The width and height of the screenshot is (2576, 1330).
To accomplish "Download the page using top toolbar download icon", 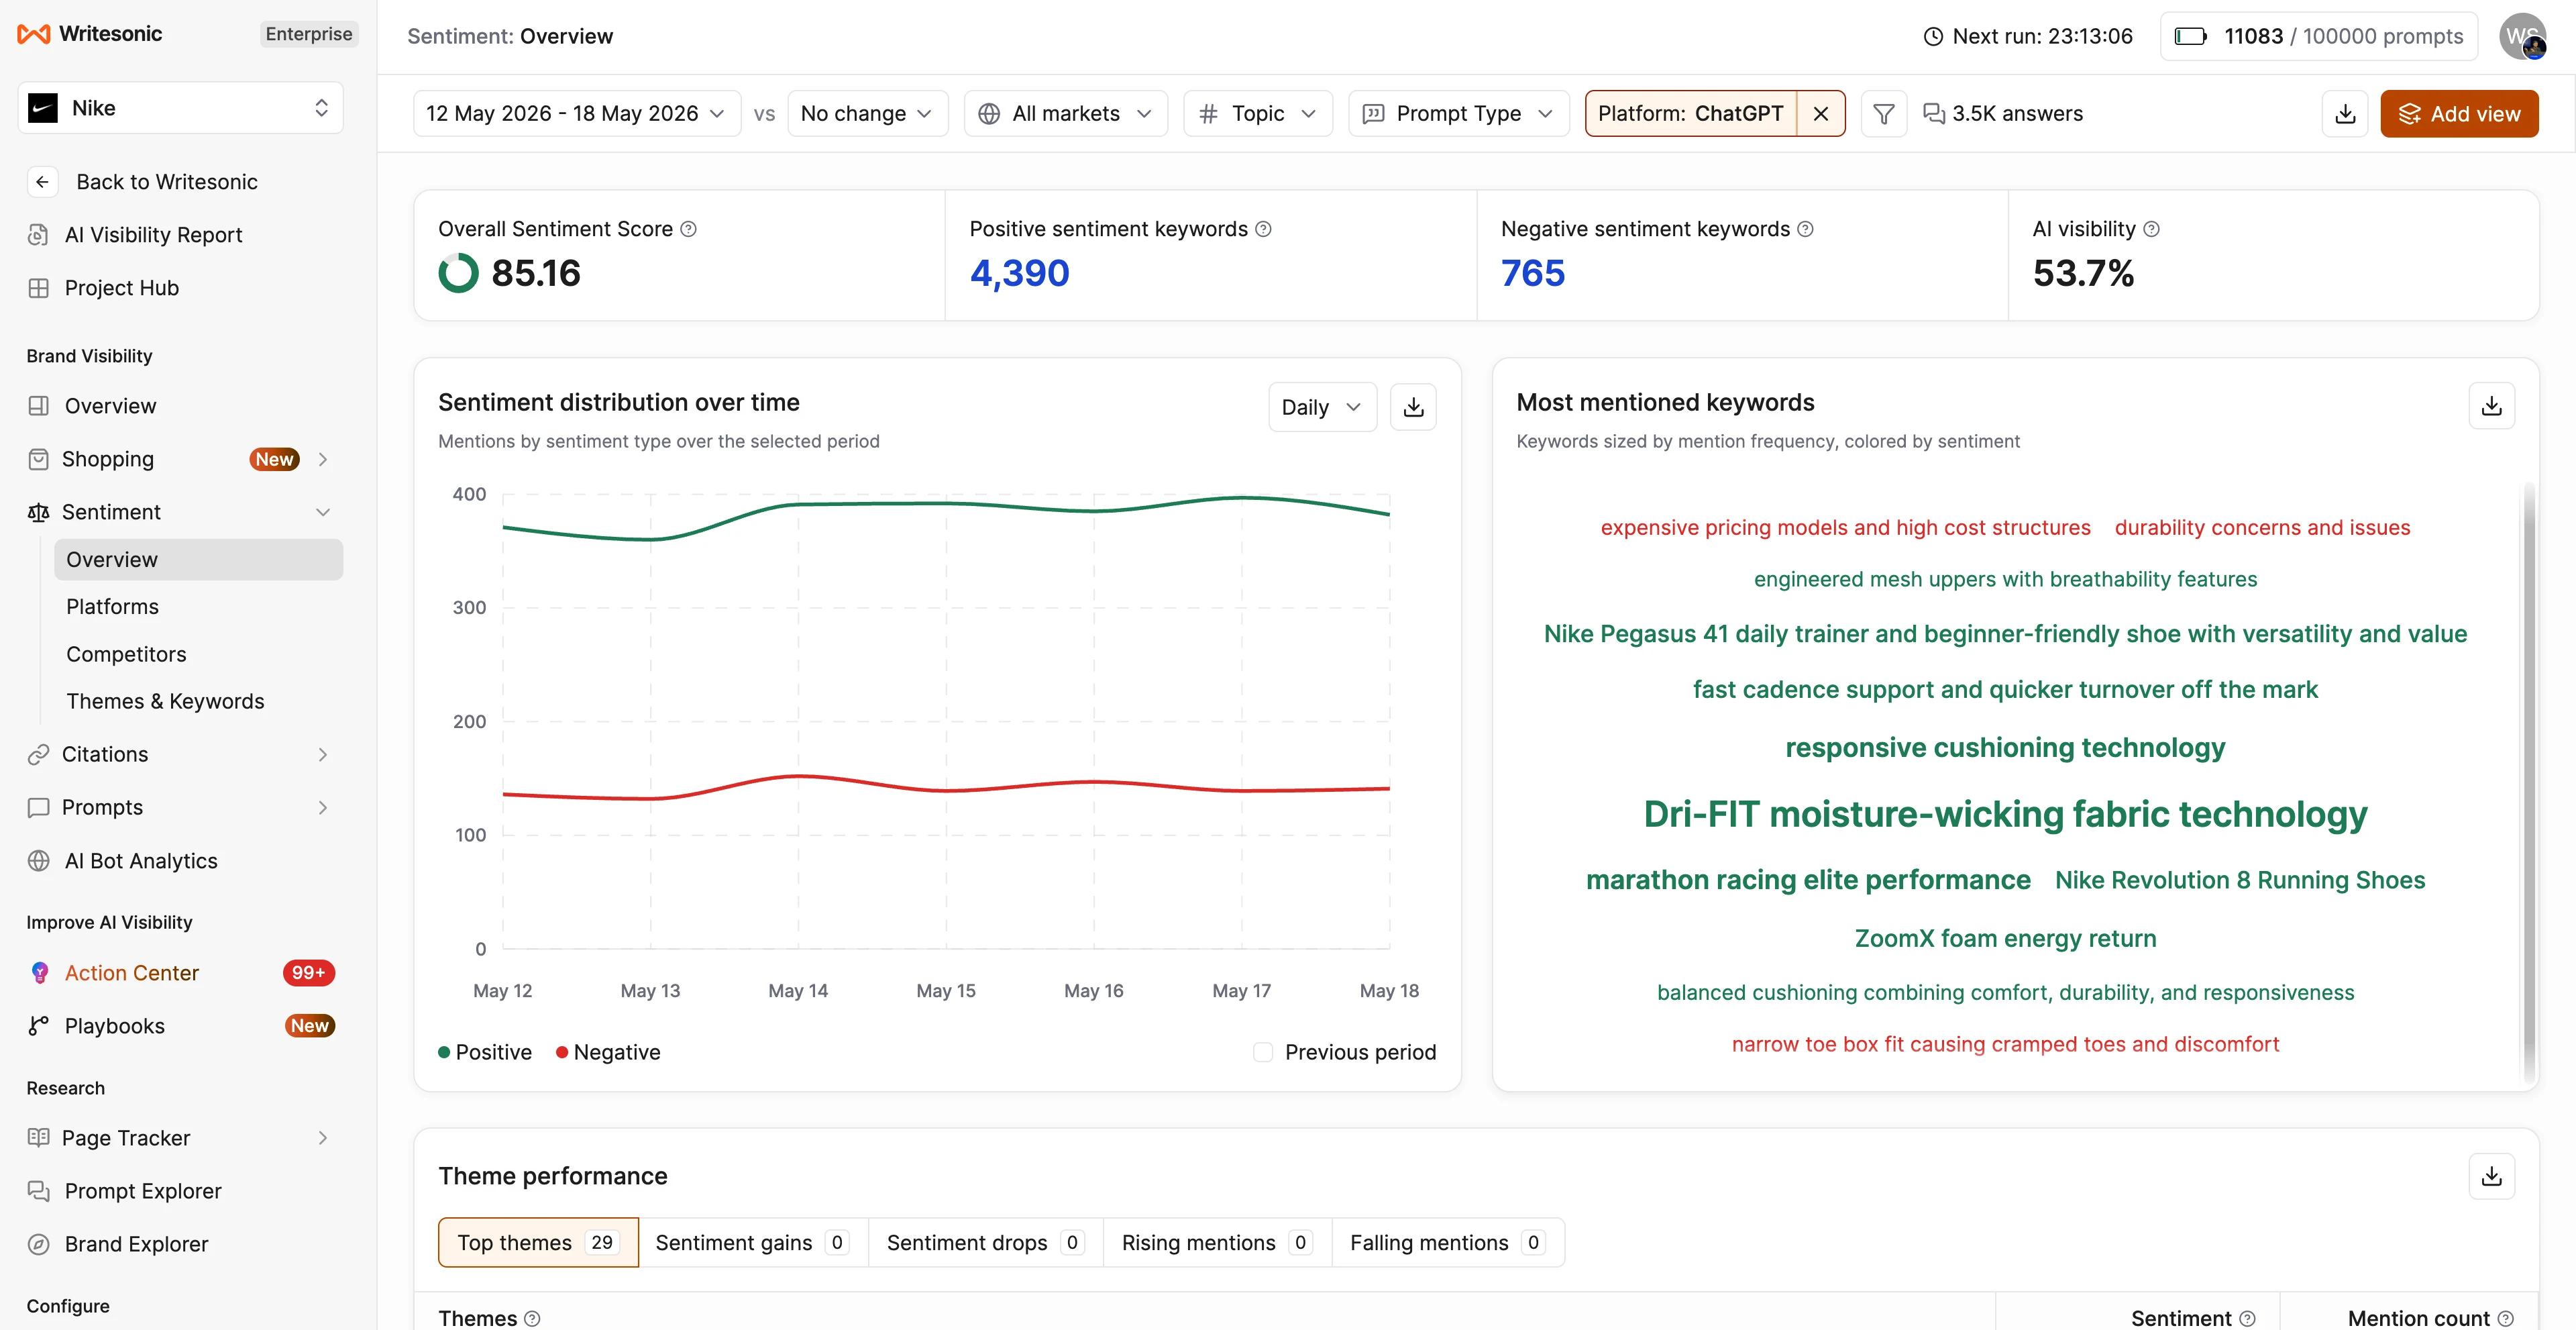I will tap(2344, 113).
